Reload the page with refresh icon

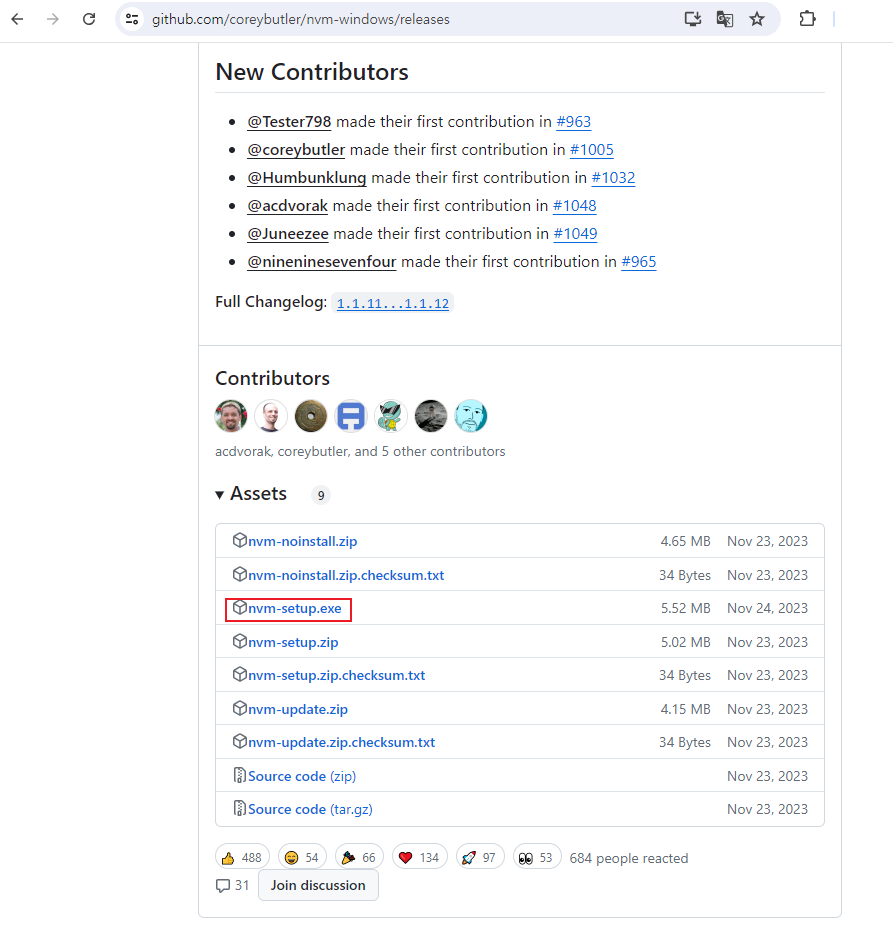tap(89, 19)
